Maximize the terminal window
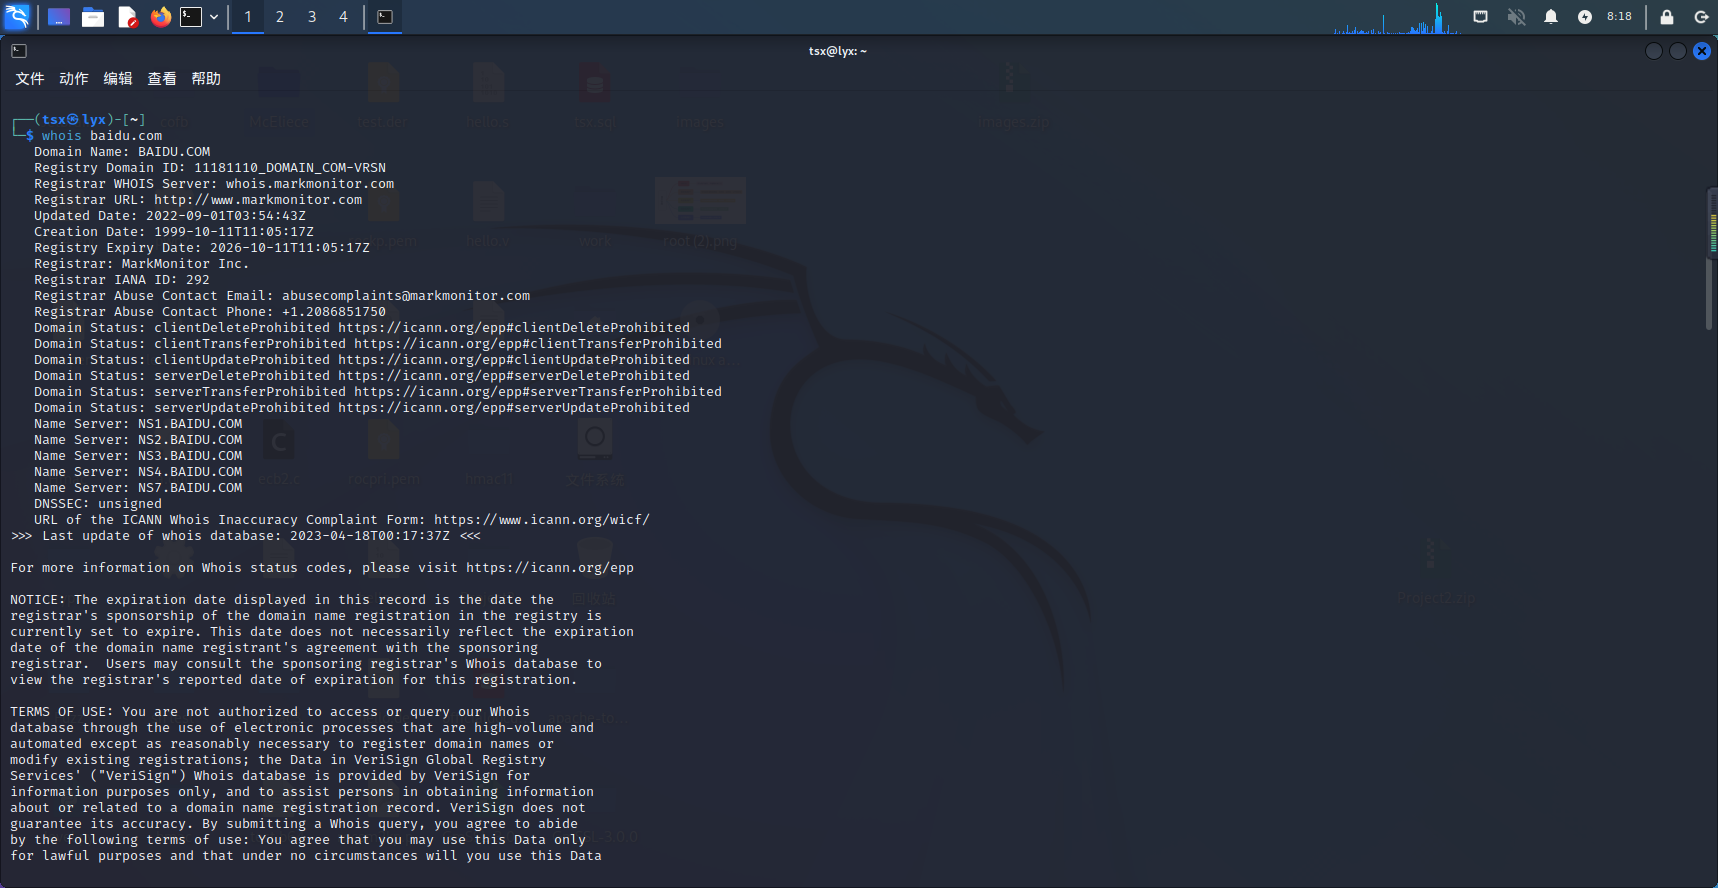Viewport: 1718px width, 888px height. point(1678,51)
